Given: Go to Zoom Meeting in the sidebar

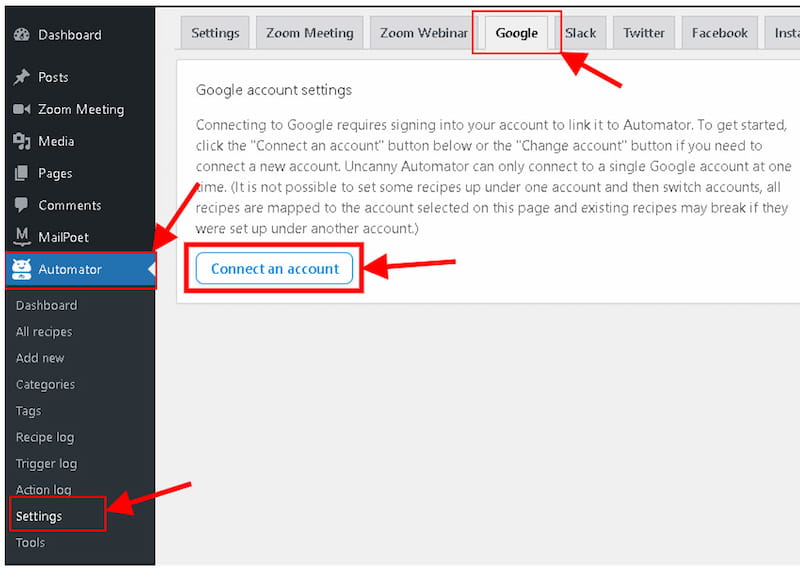Looking at the screenshot, I should tap(80, 109).
